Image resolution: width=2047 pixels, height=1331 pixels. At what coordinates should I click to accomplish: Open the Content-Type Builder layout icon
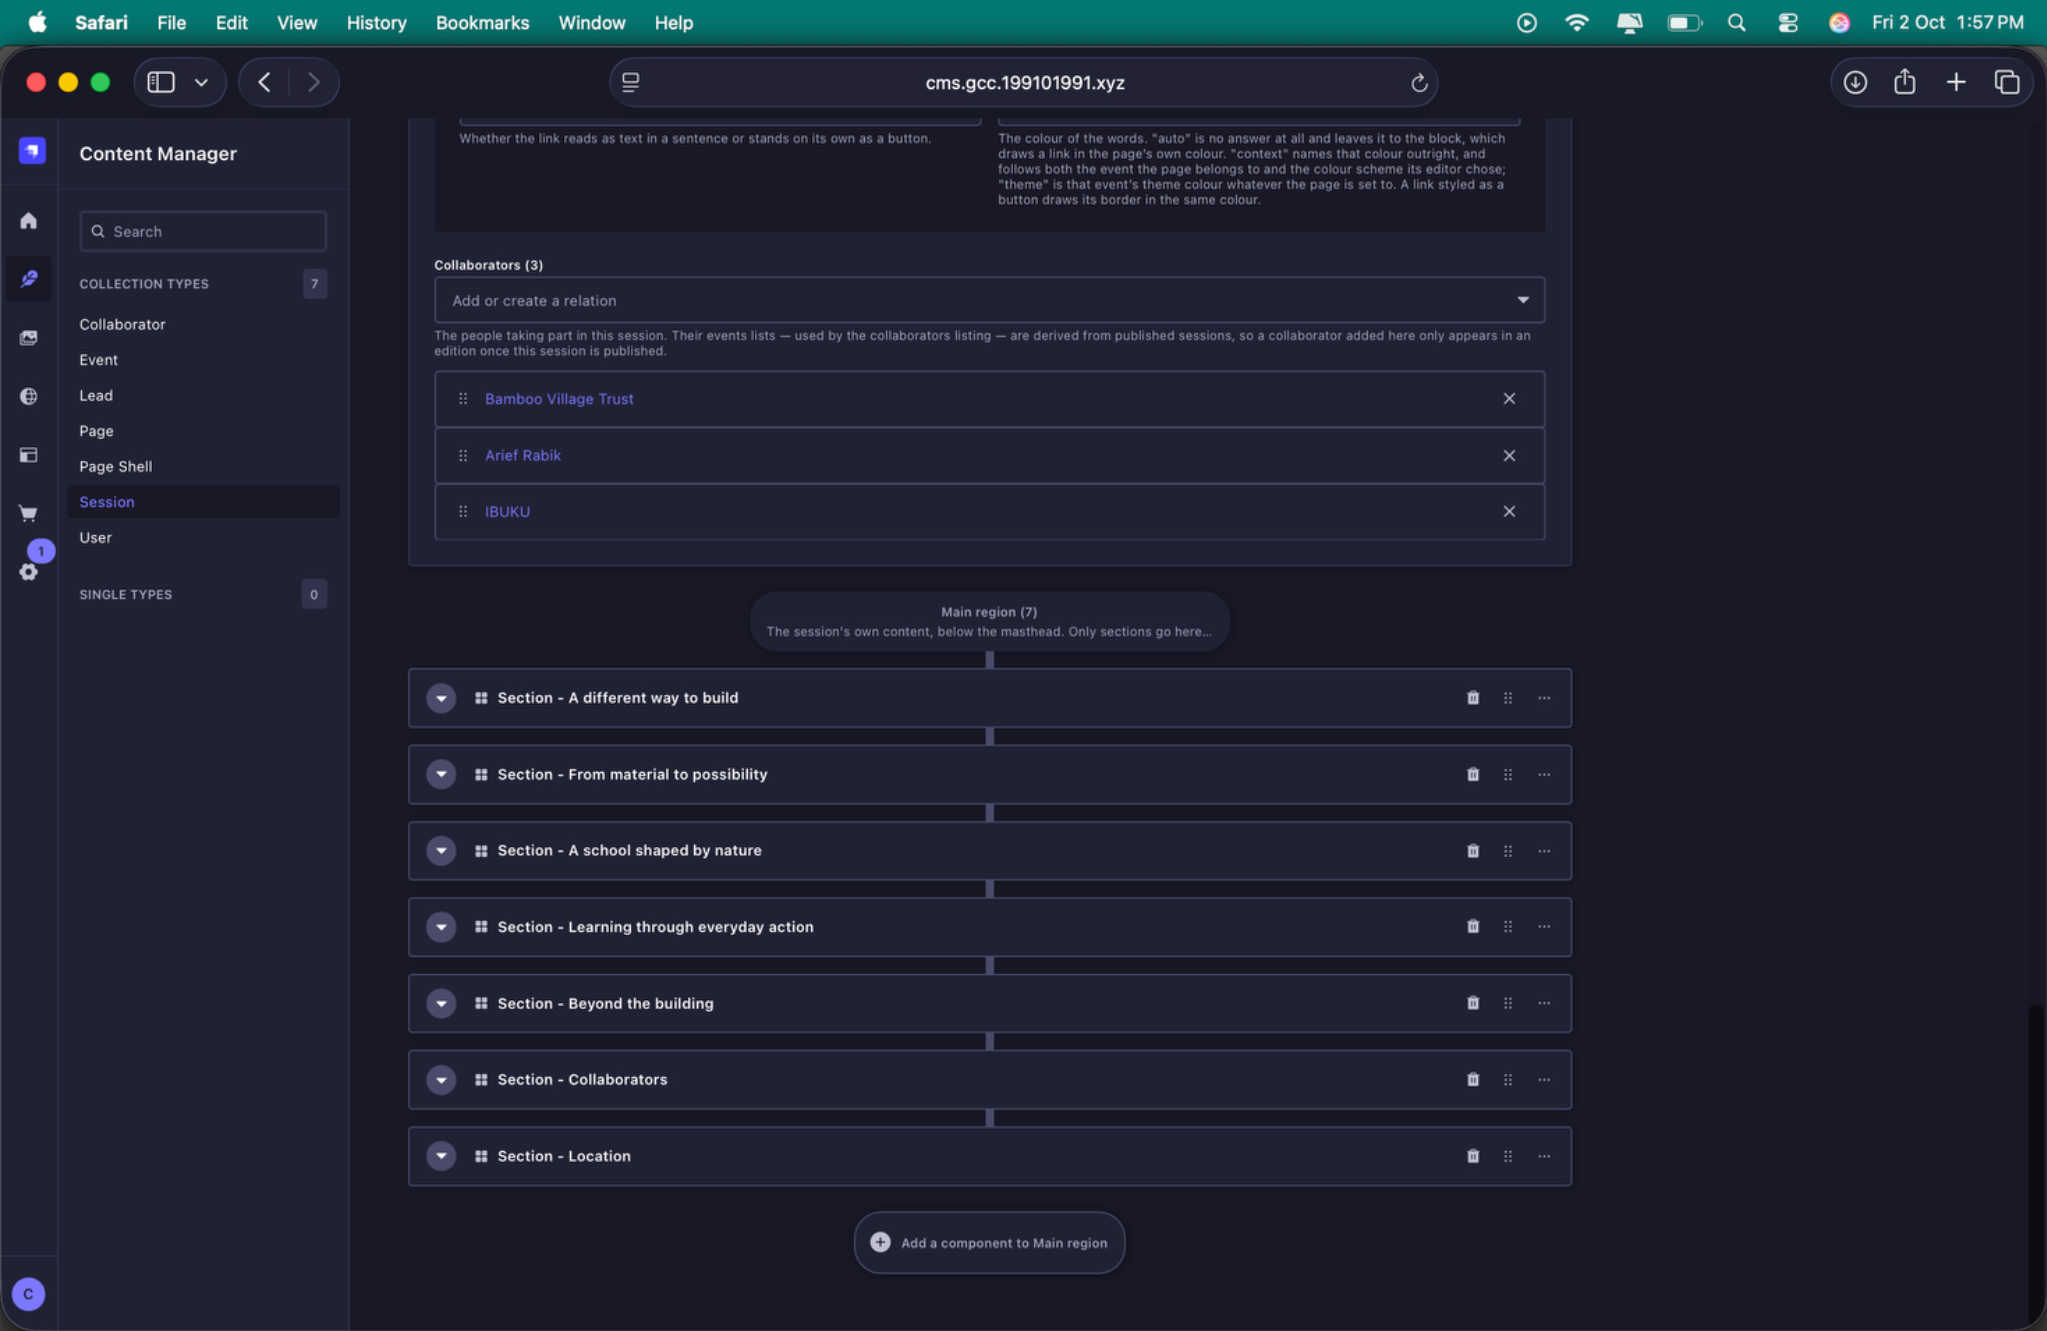tap(29, 455)
